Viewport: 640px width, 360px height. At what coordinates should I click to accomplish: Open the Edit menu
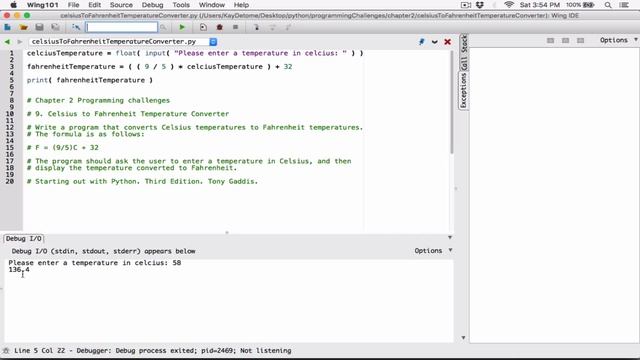[x=94, y=5]
